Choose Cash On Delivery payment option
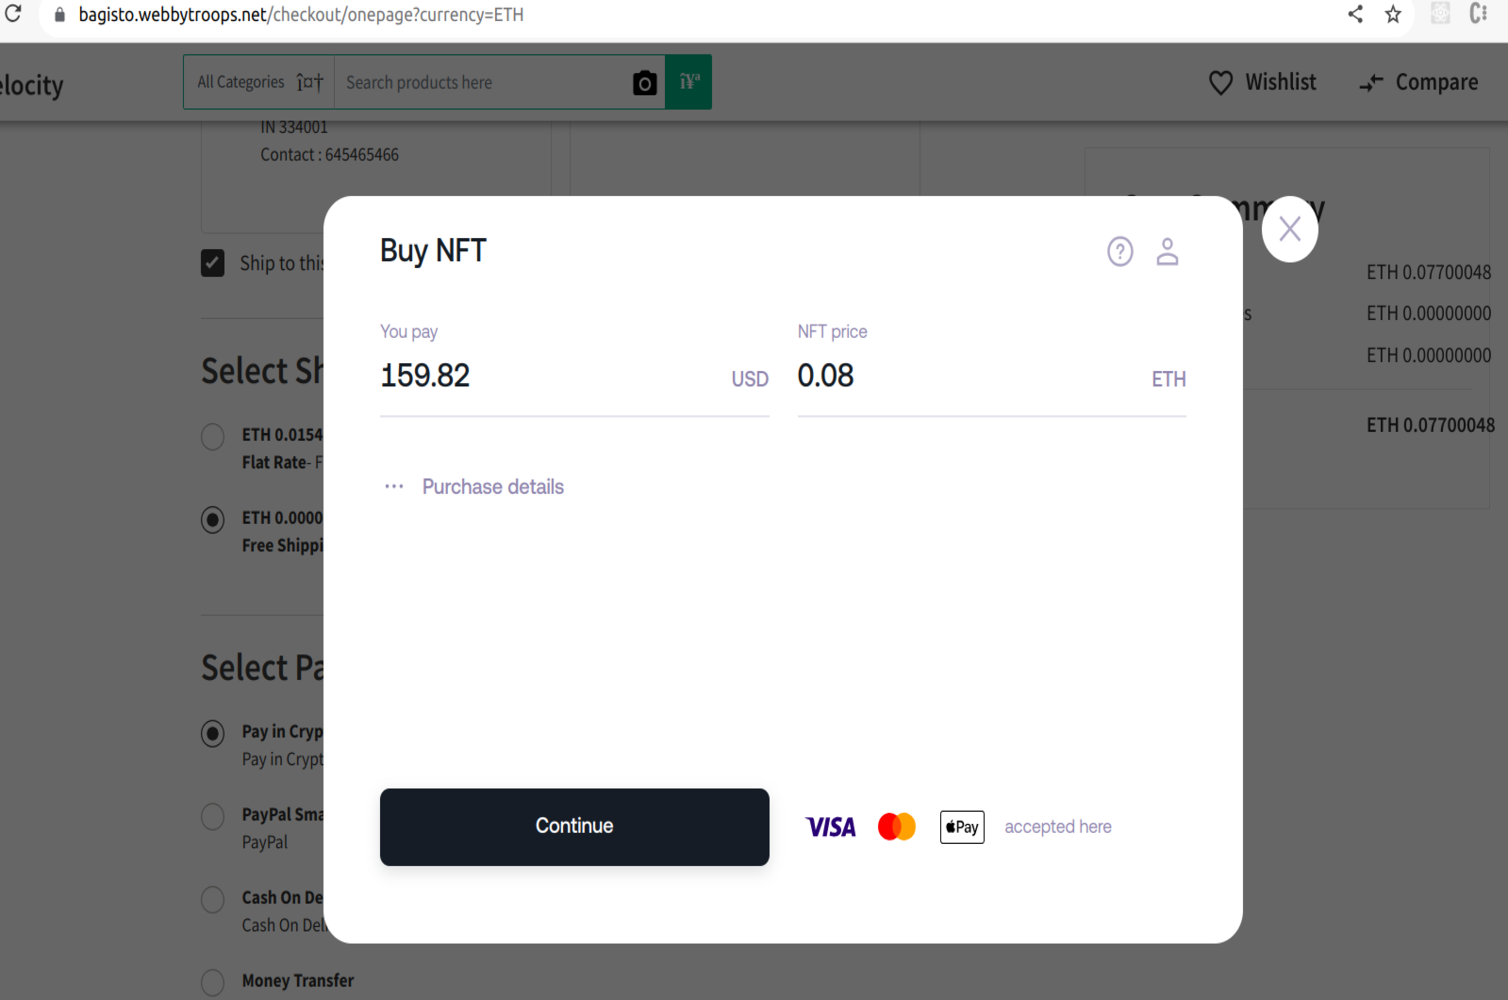This screenshot has width=1508, height=1000. tap(212, 899)
